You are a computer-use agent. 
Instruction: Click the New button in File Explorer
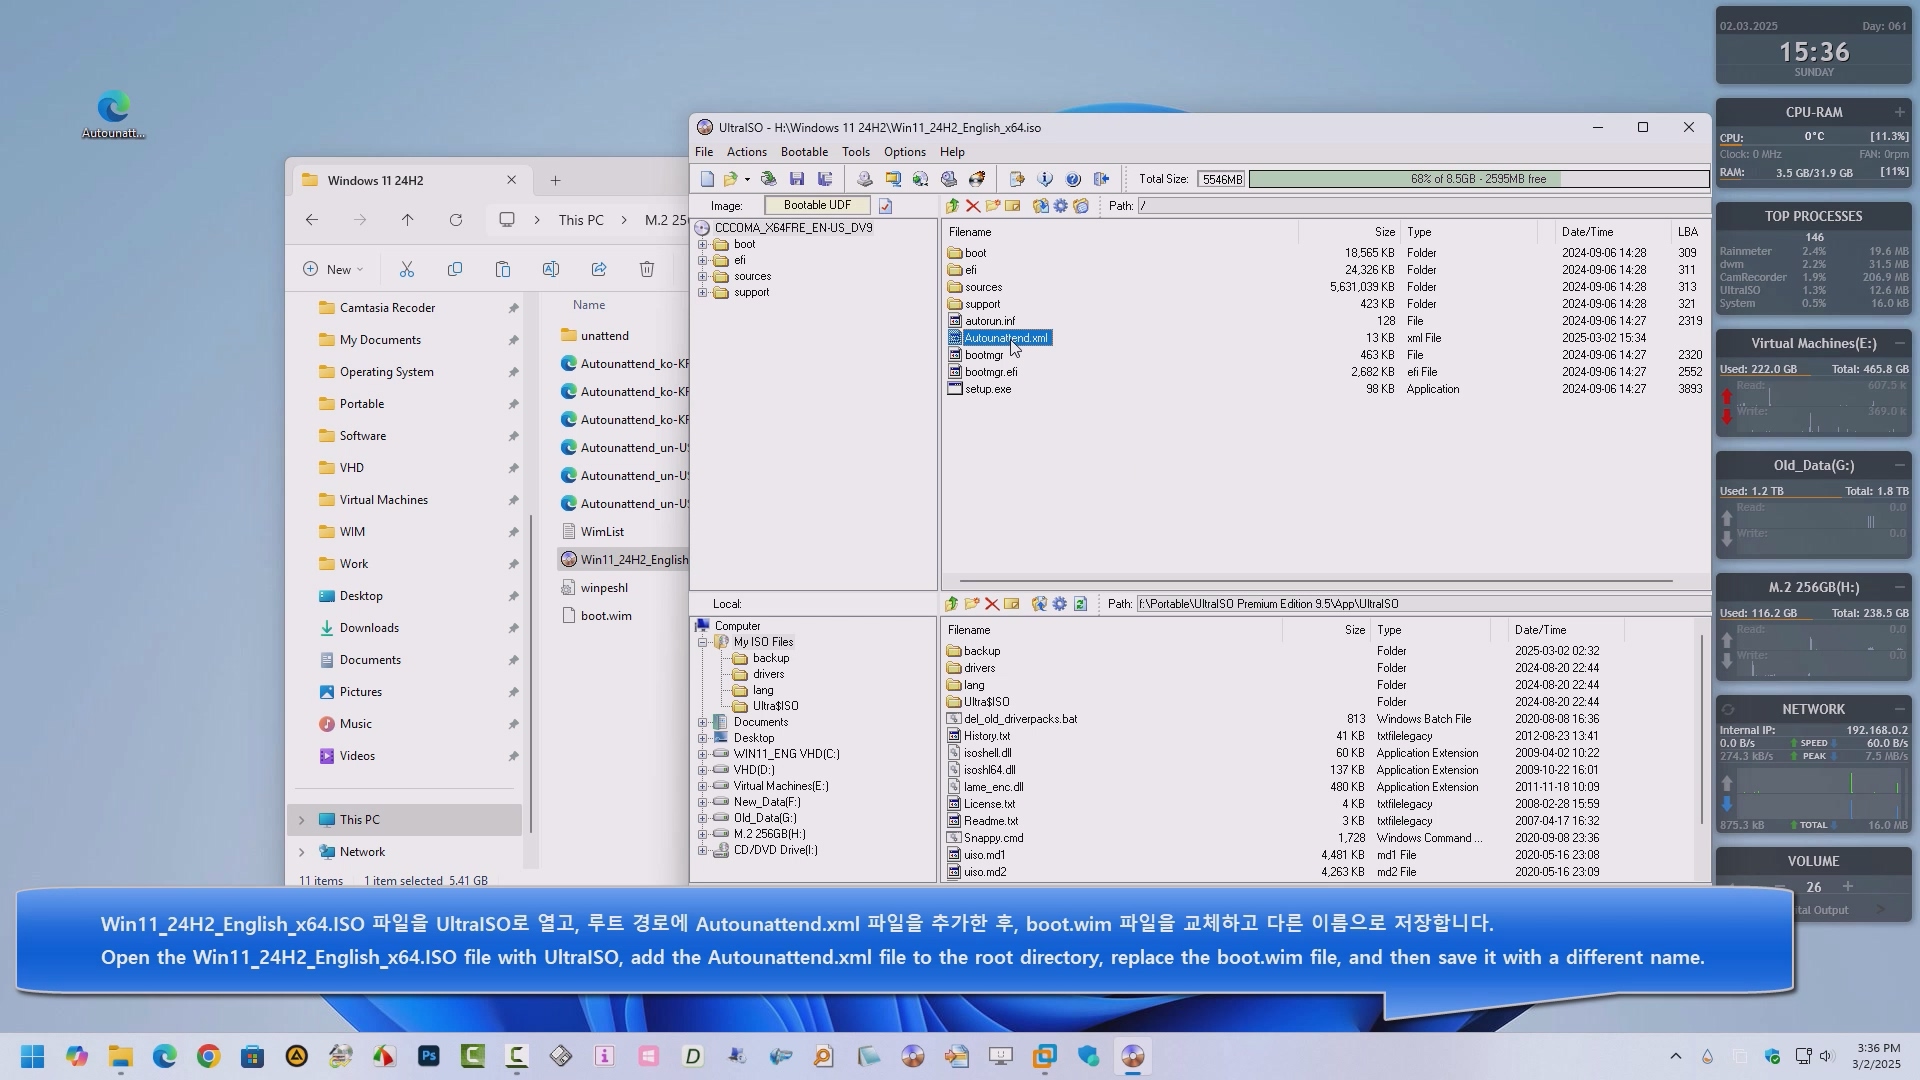(334, 269)
